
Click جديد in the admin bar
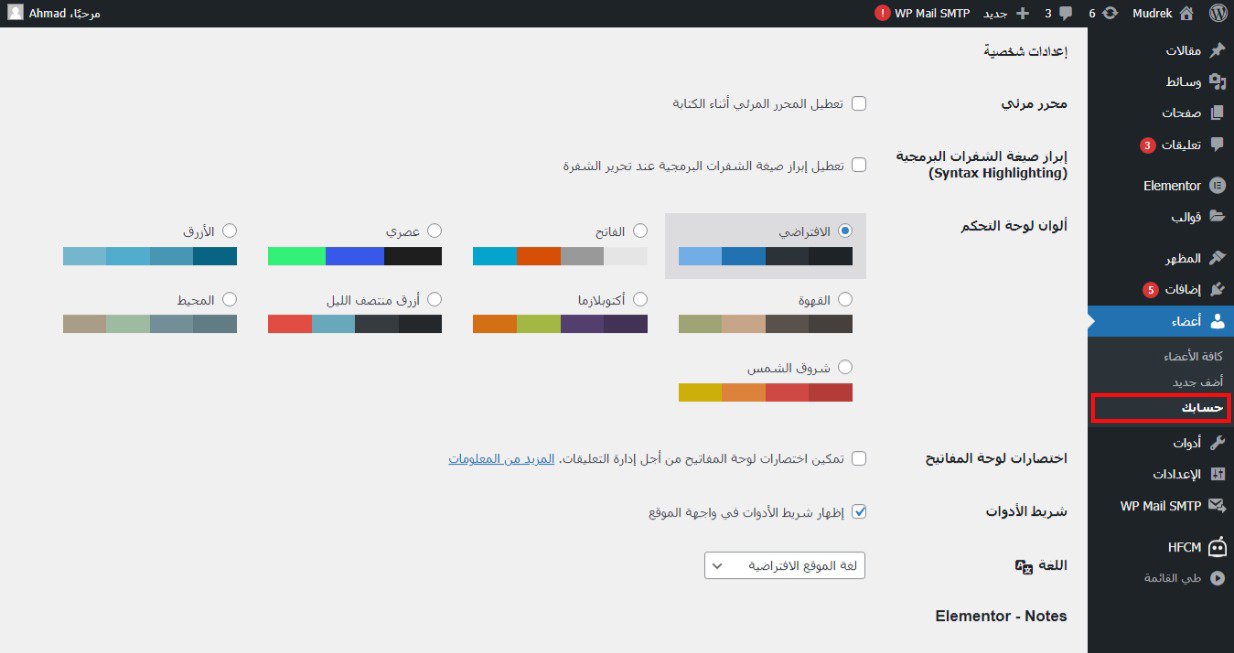(x=995, y=14)
